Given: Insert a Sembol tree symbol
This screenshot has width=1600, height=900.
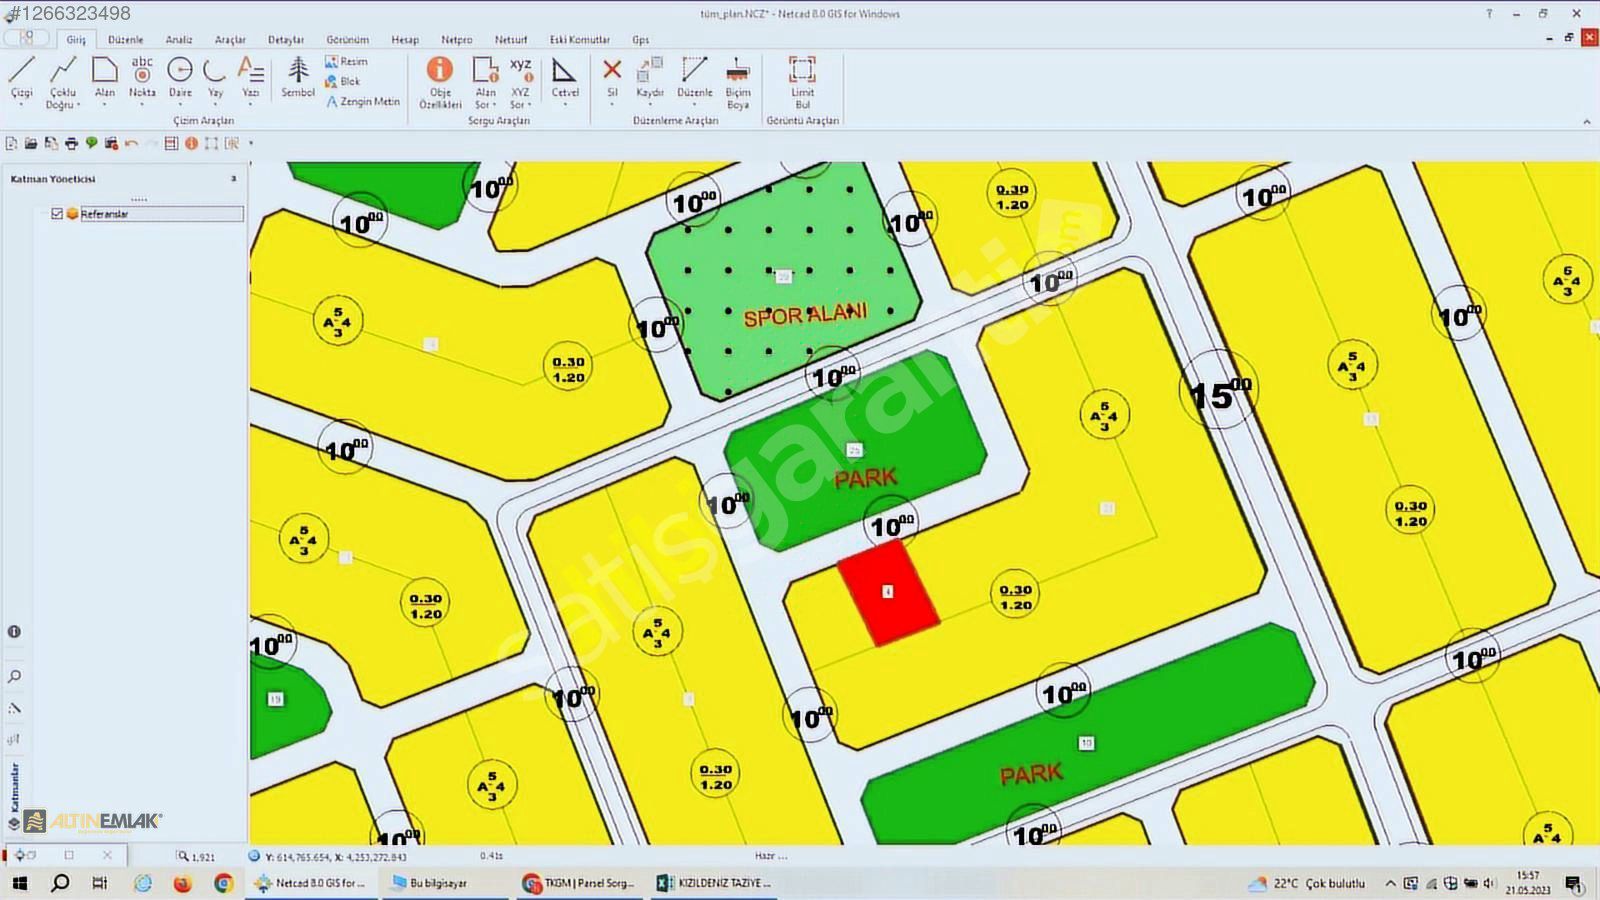Looking at the screenshot, I should click(298, 78).
